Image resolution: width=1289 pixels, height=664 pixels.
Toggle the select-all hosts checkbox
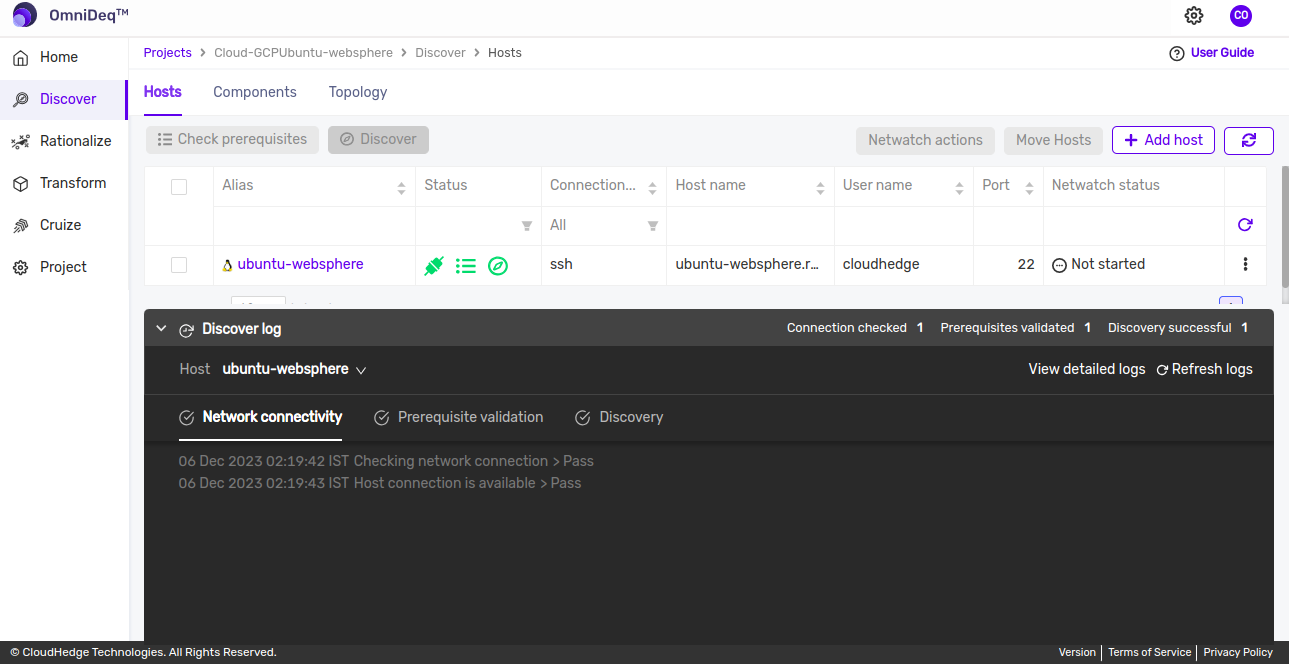click(x=179, y=187)
